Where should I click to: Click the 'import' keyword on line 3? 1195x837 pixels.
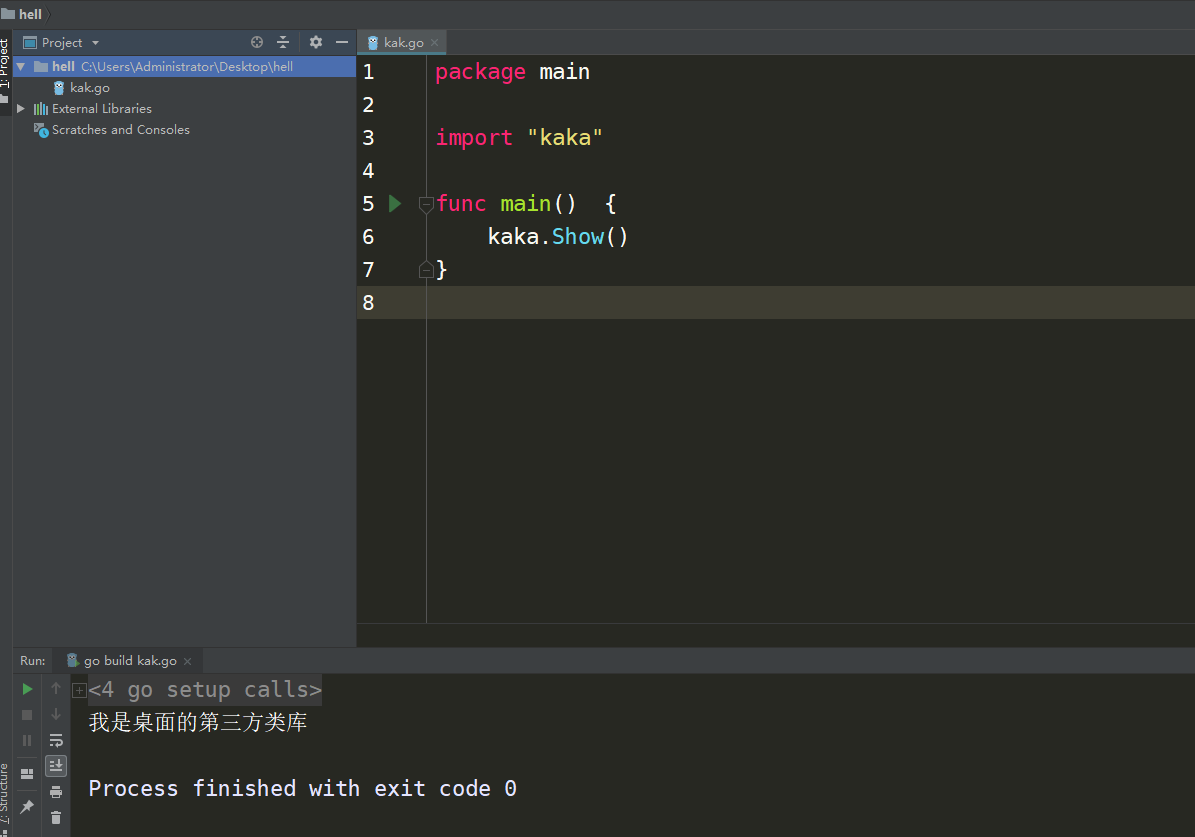pyautogui.click(x=474, y=138)
